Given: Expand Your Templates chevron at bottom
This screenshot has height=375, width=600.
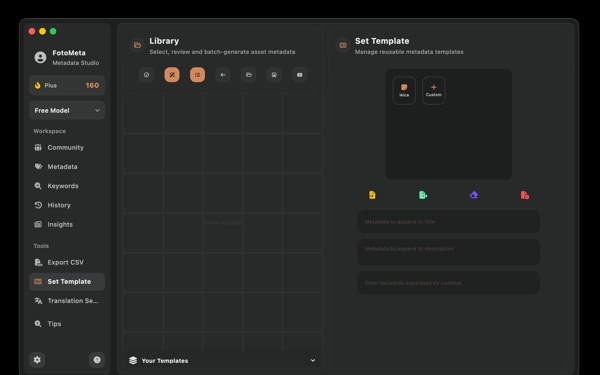Looking at the screenshot, I should click(313, 360).
